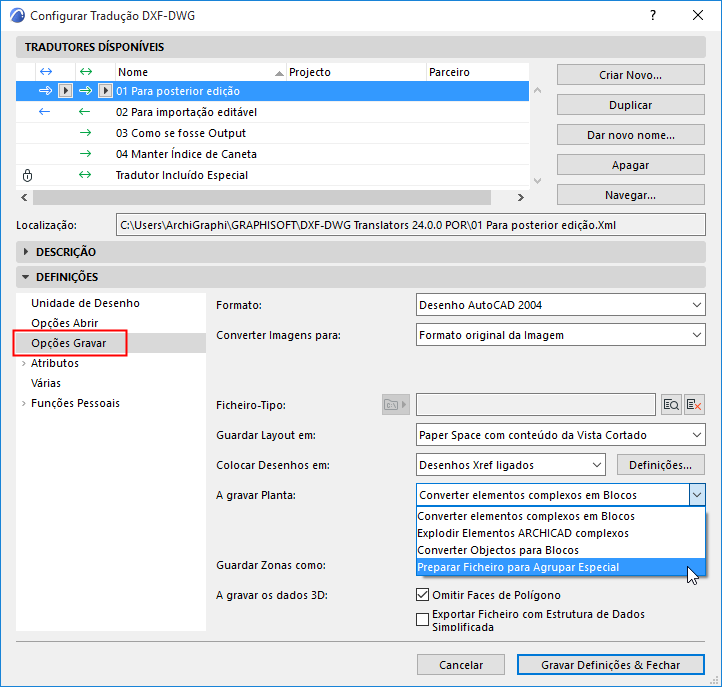Click the lock icon of Tradutor Incluído Especial

pyautogui.click(x=28, y=175)
